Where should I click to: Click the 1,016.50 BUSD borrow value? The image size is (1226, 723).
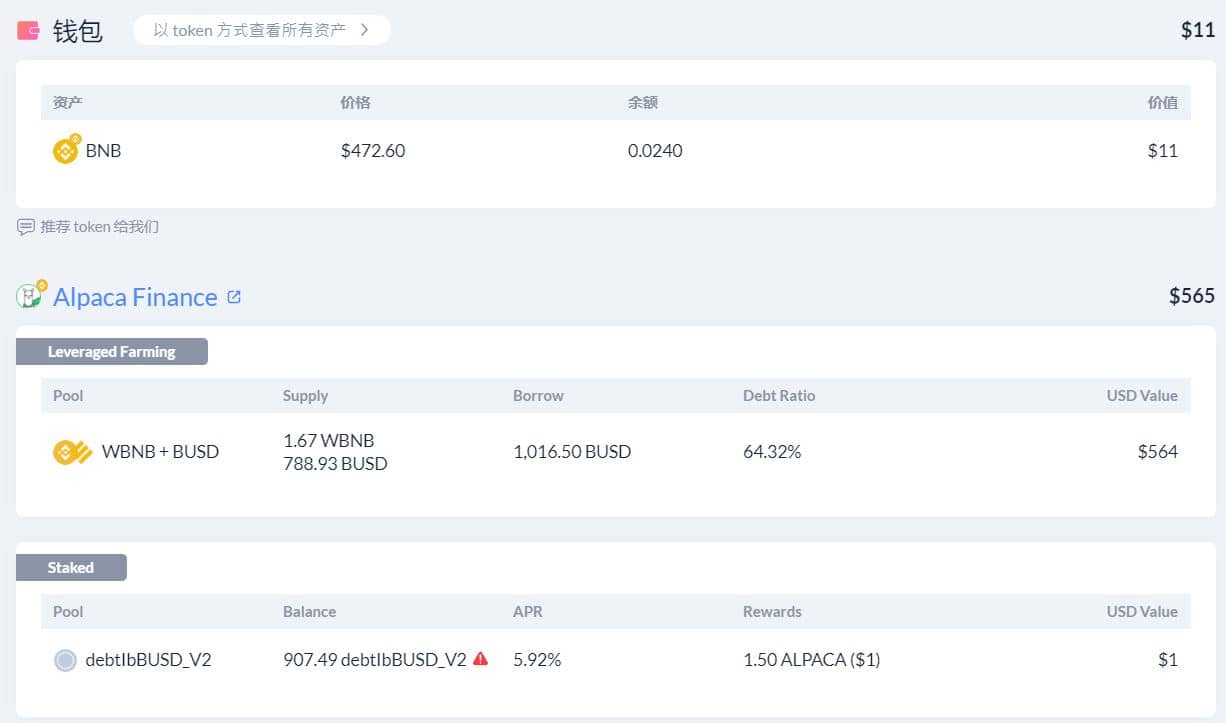click(x=572, y=452)
